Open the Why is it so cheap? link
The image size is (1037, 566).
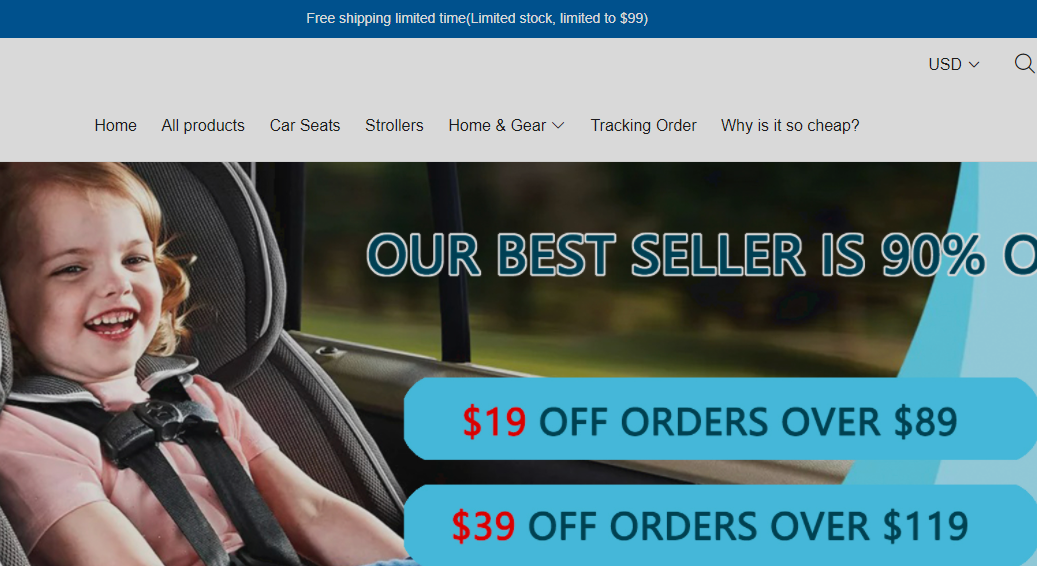[x=790, y=126]
